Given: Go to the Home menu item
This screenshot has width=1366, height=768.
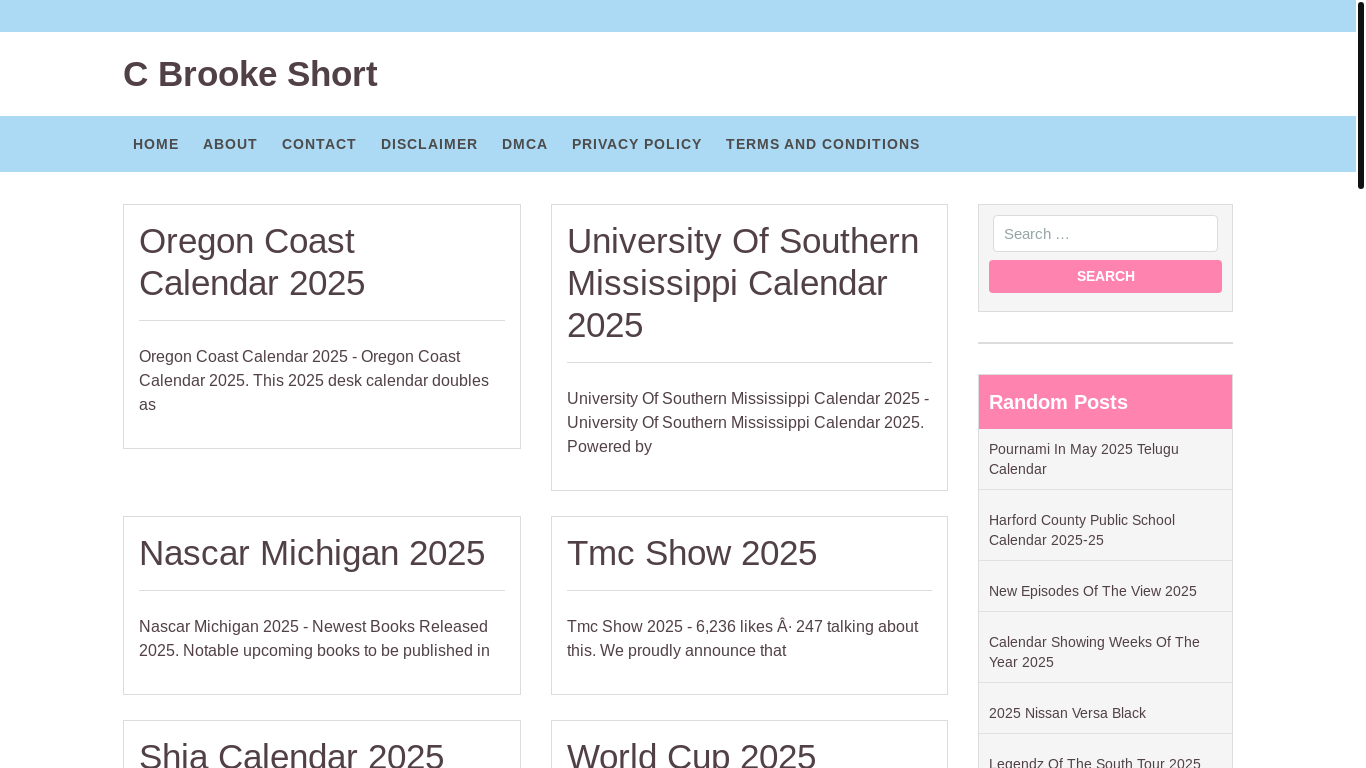Looking at the screenshot, I should click(x=156, y=144).
